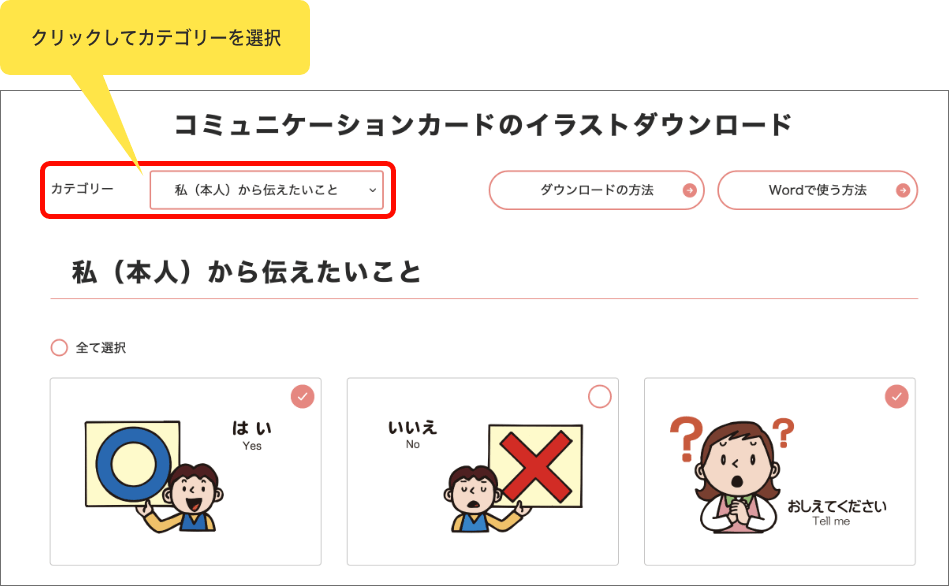949x586 pixels.
Task: Click the 全て選択 label text
Action: (100, 348)
